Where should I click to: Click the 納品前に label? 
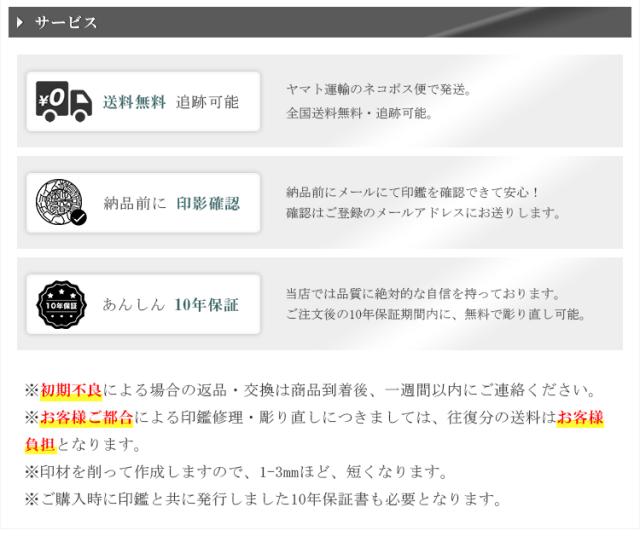pyautogui.click(x=135, y=203)
